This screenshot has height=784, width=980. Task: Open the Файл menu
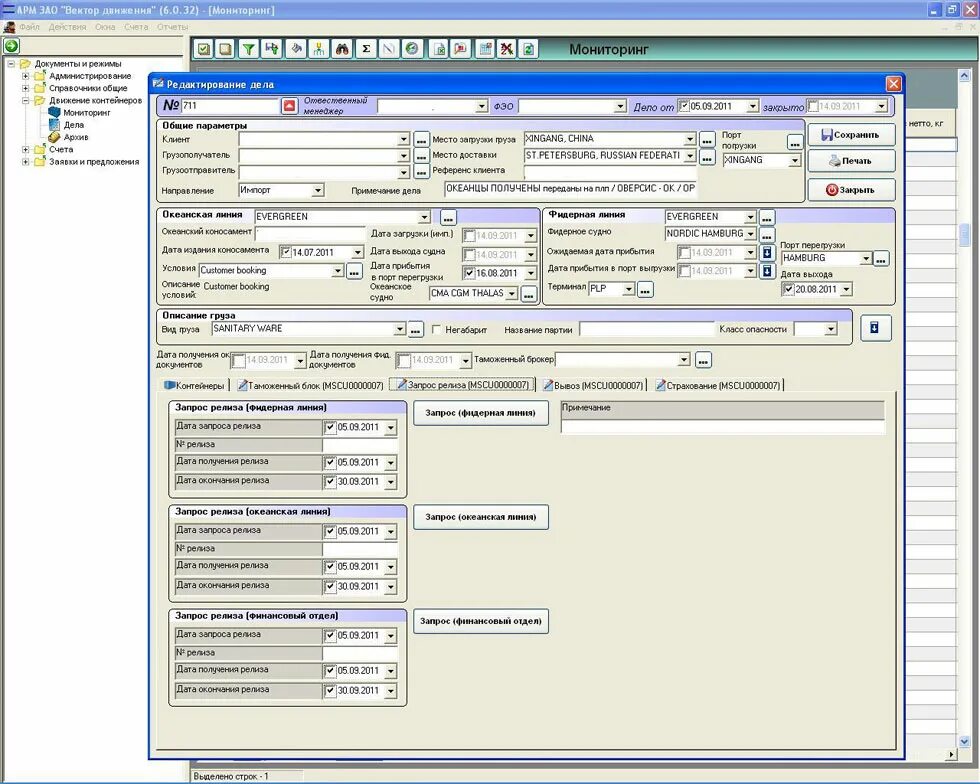coord(29,27)
